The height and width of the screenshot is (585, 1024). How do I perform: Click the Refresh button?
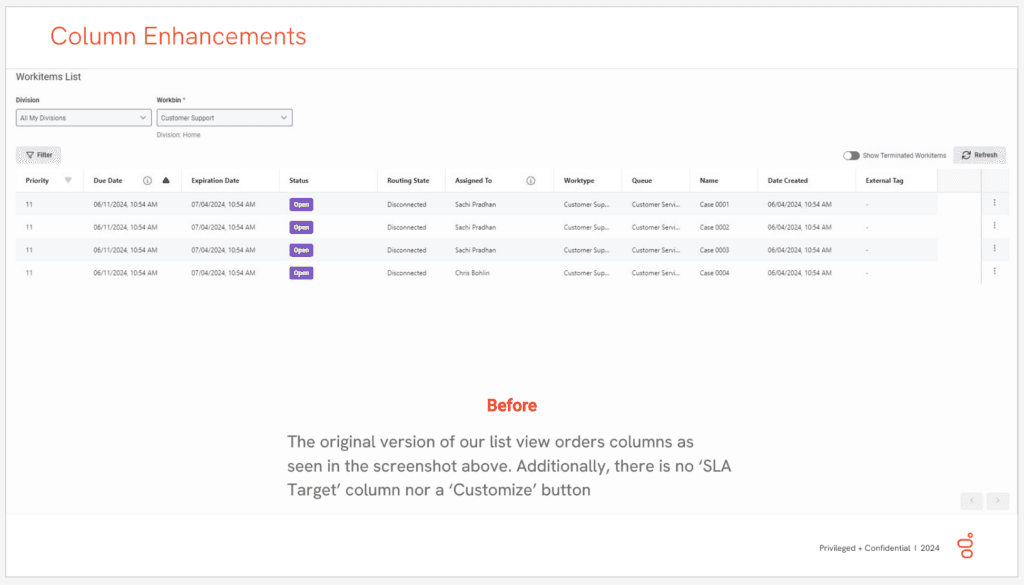979,155
